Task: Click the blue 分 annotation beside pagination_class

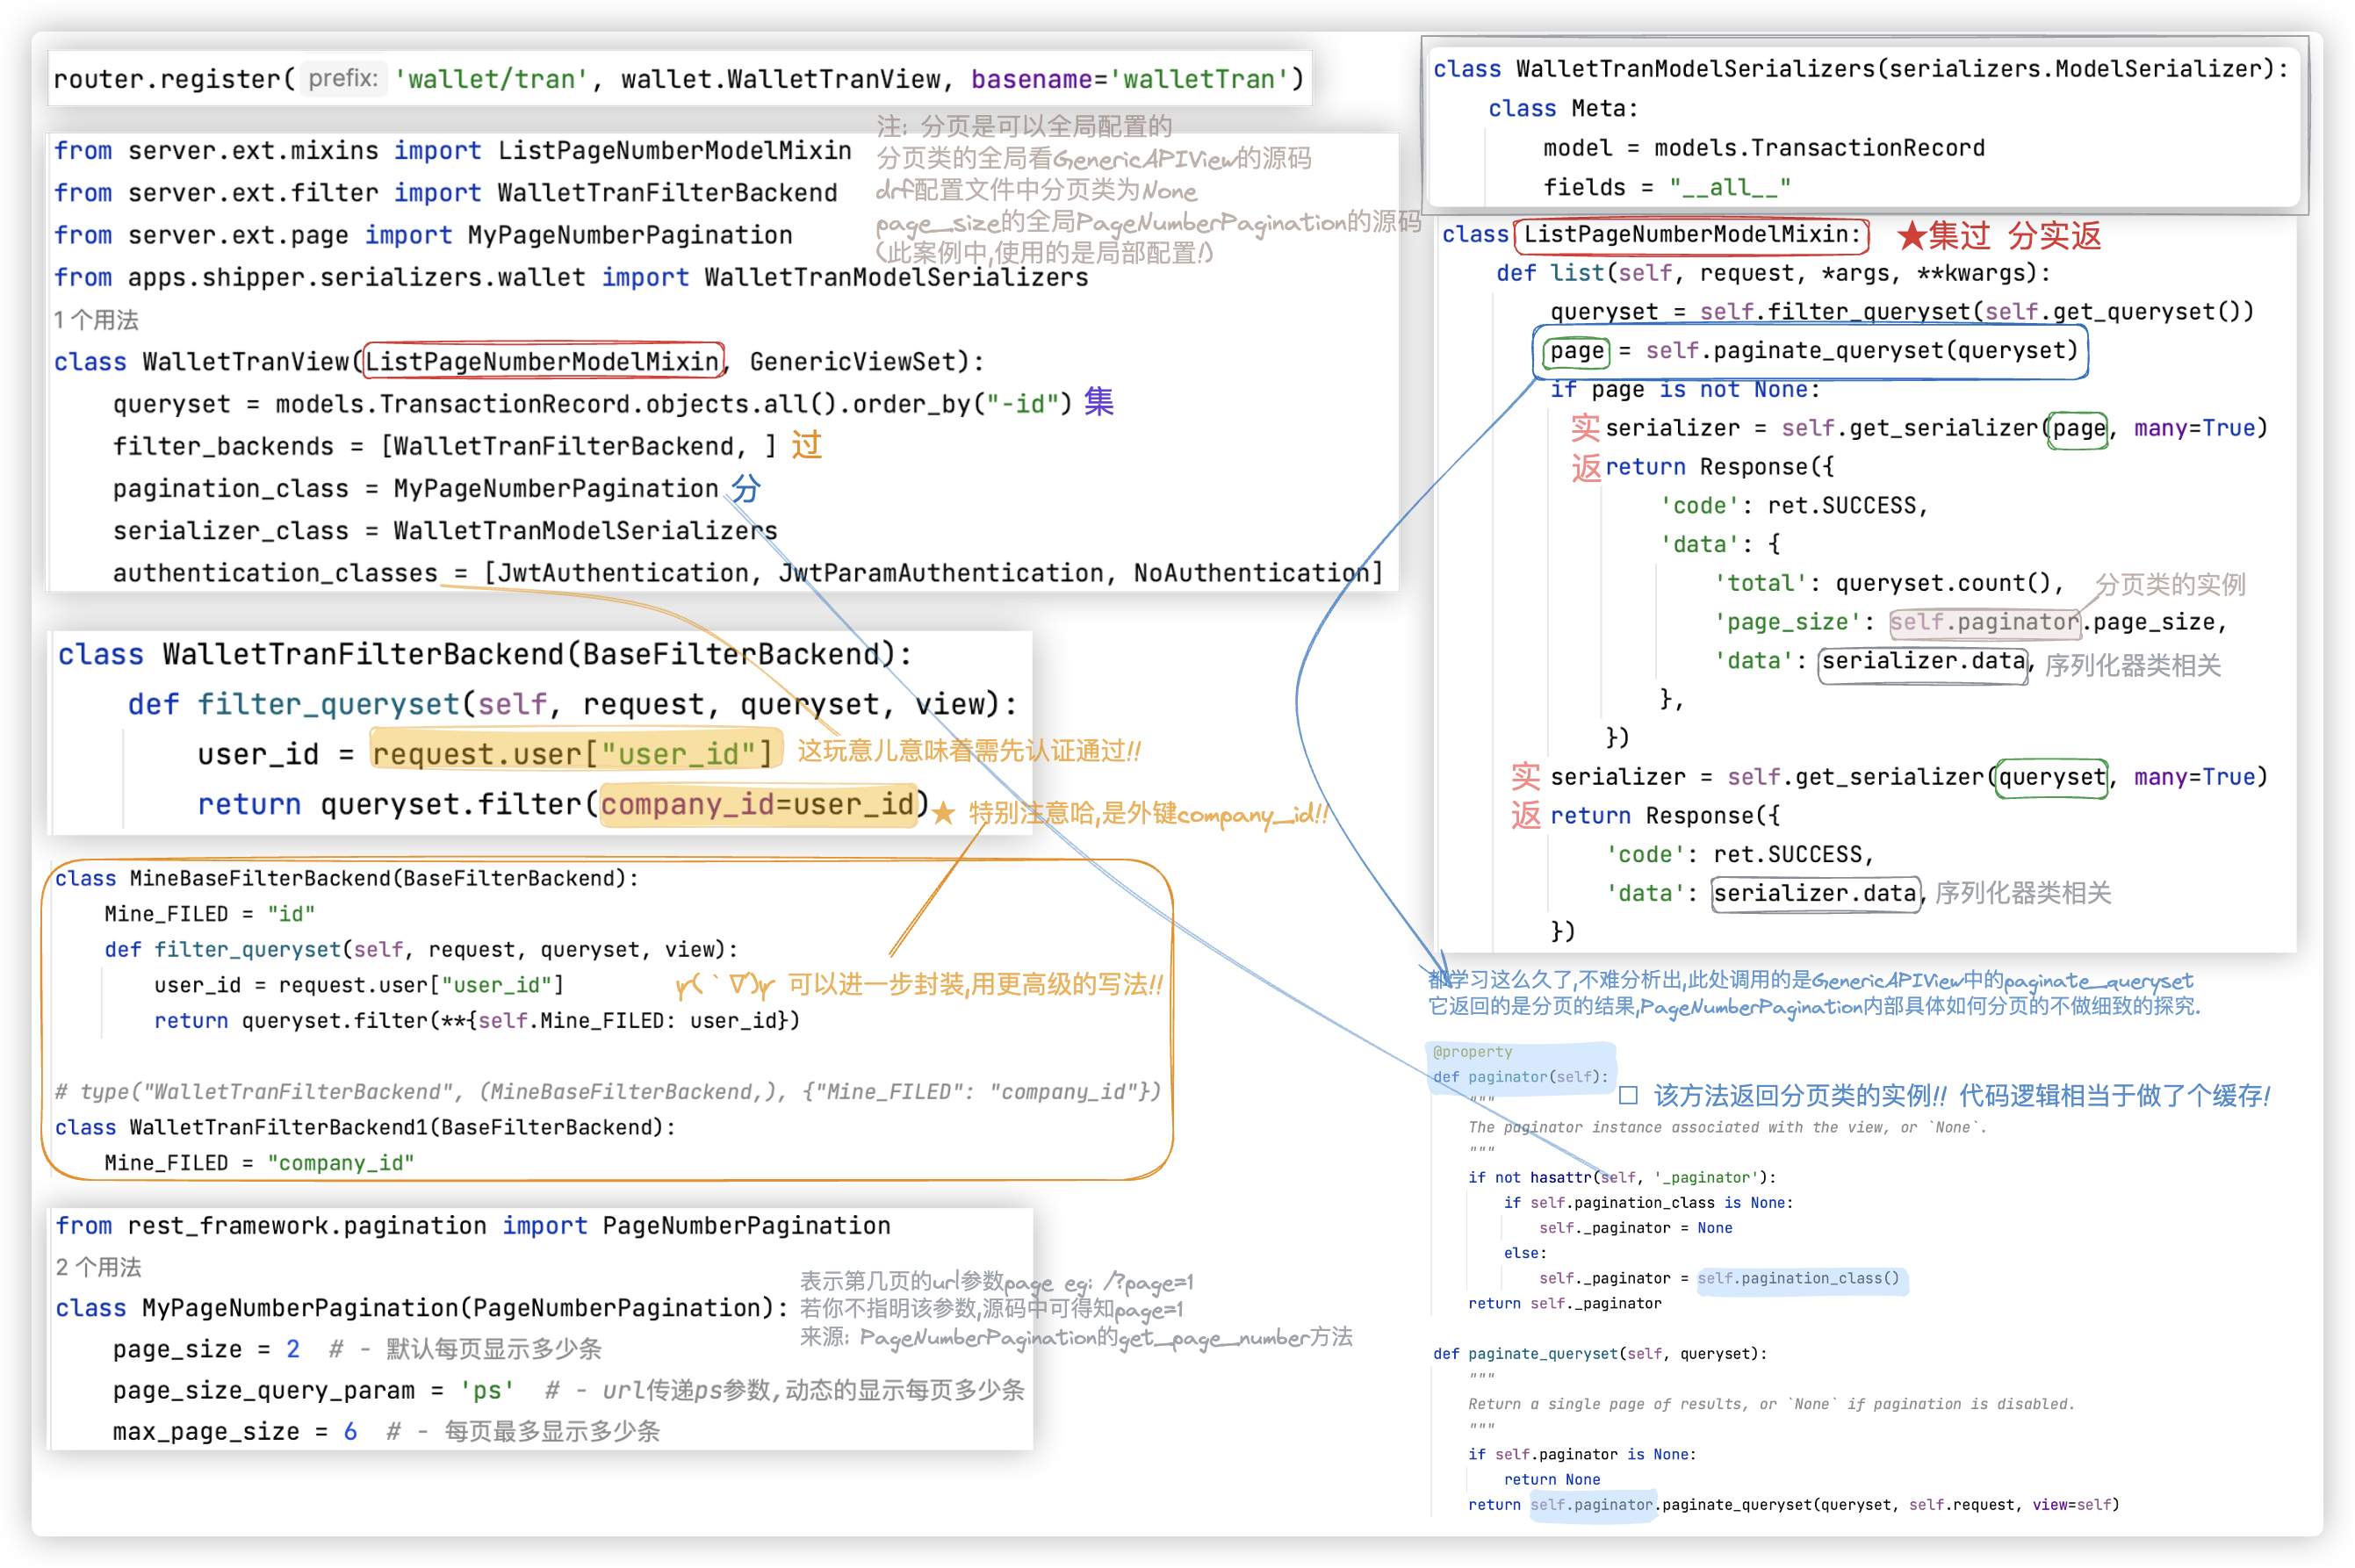Action: point(745,489)
